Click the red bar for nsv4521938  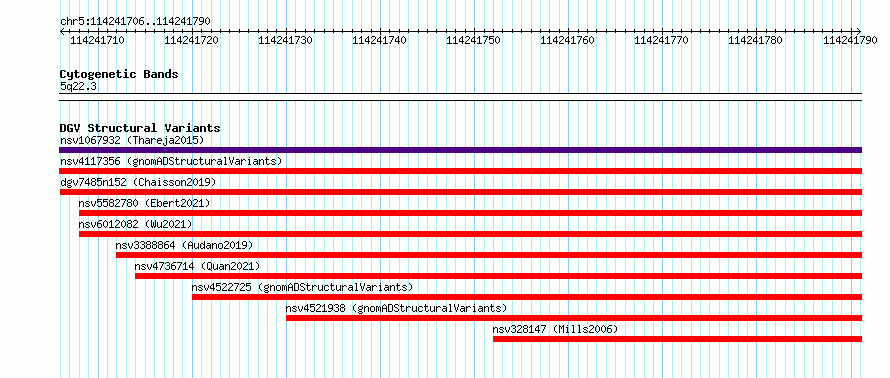pos(574,318)
